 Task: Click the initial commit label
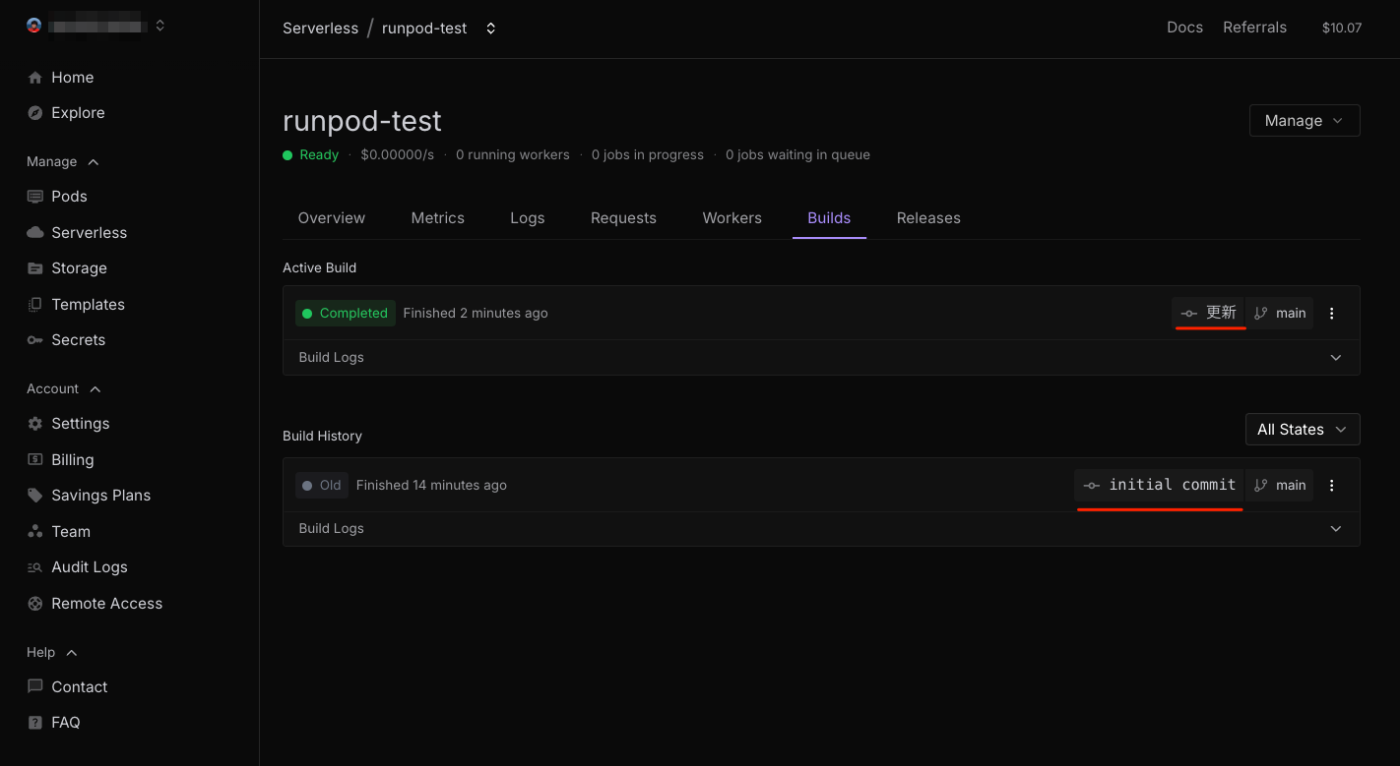(1172, 485)
